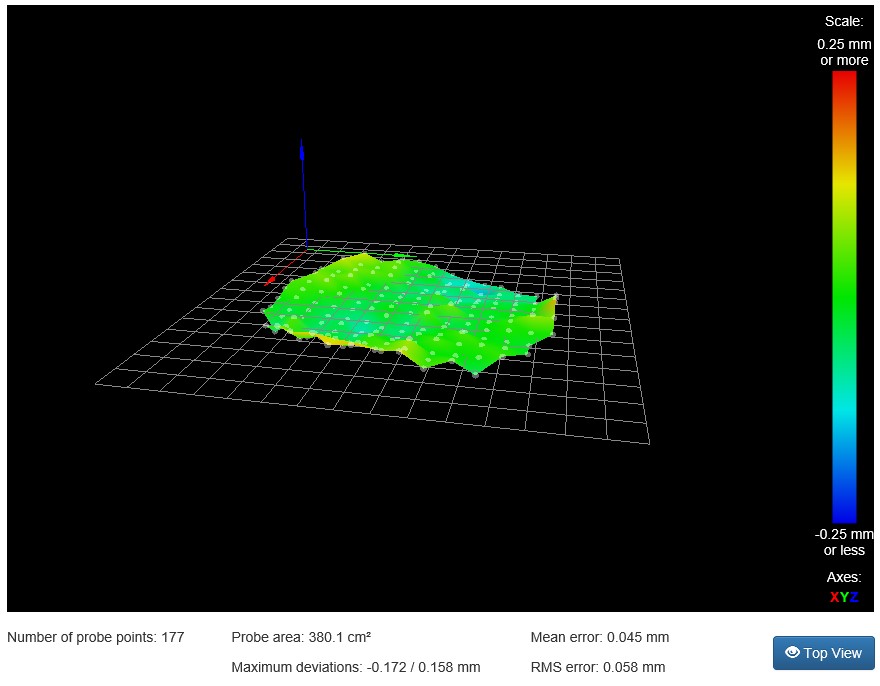The image size is (880, 686).
Task: Click the green Y letter in Axes legend
Action: tap(843, 597)
